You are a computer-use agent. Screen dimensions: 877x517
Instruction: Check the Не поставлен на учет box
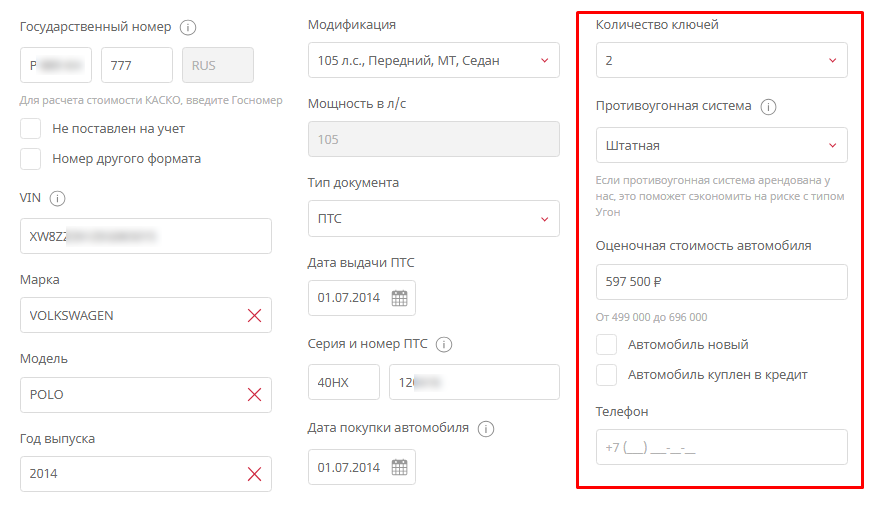pos(31,129)
